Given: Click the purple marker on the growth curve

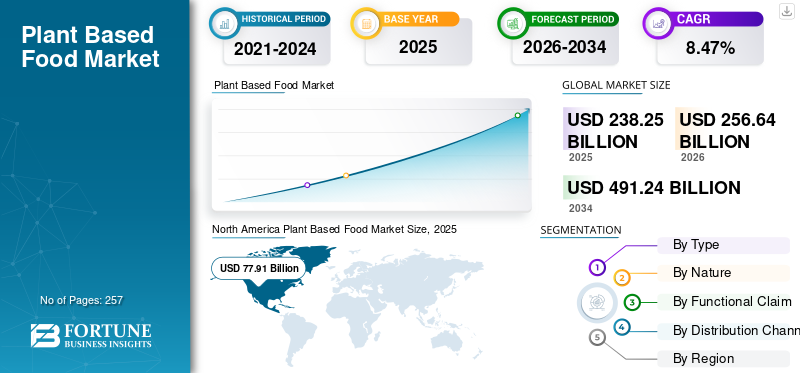Looking at the screenshot, I should click(307, 185).
